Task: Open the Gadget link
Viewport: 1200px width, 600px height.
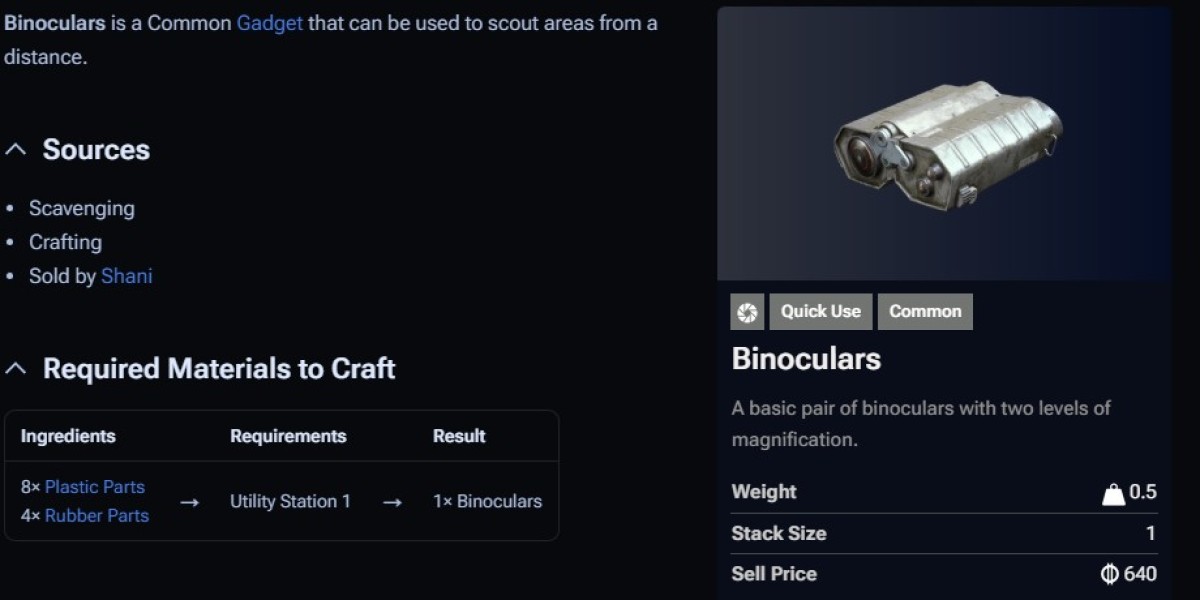Action: click(x=270, y=23)
